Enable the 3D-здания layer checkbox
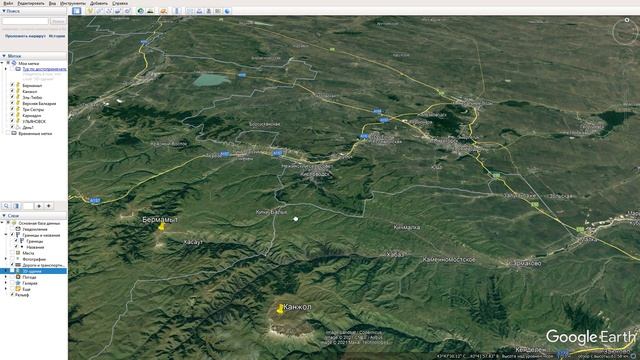This screenshot has height=360, width=640. coord(12,271)
